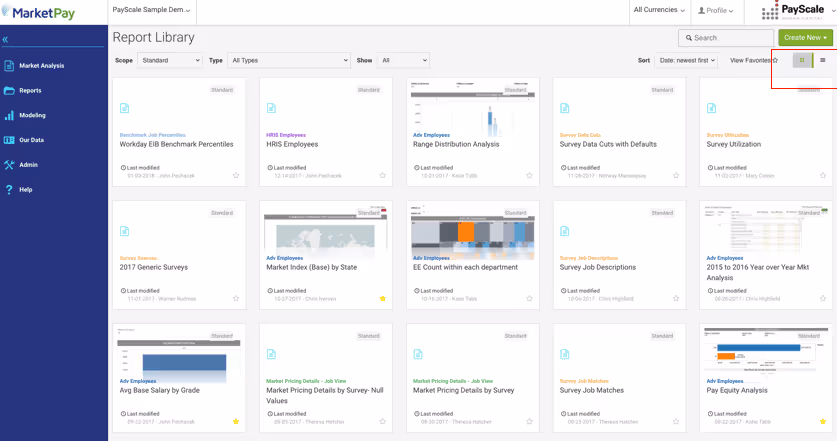Favorite Survey Utilization report star
Image resolution: width=837 pixels, height=441 pixels.
coord(823,175)
